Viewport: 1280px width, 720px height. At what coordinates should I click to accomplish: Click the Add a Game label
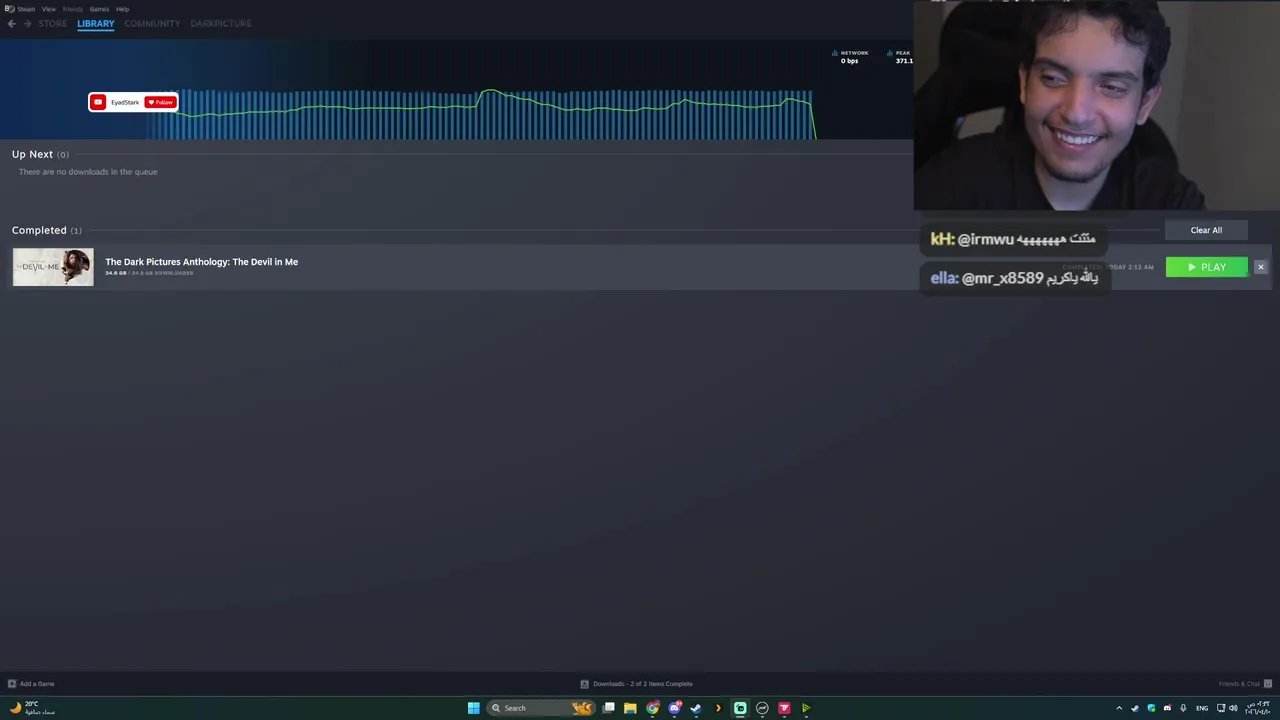pyautogui.click(x=37, y=684)
